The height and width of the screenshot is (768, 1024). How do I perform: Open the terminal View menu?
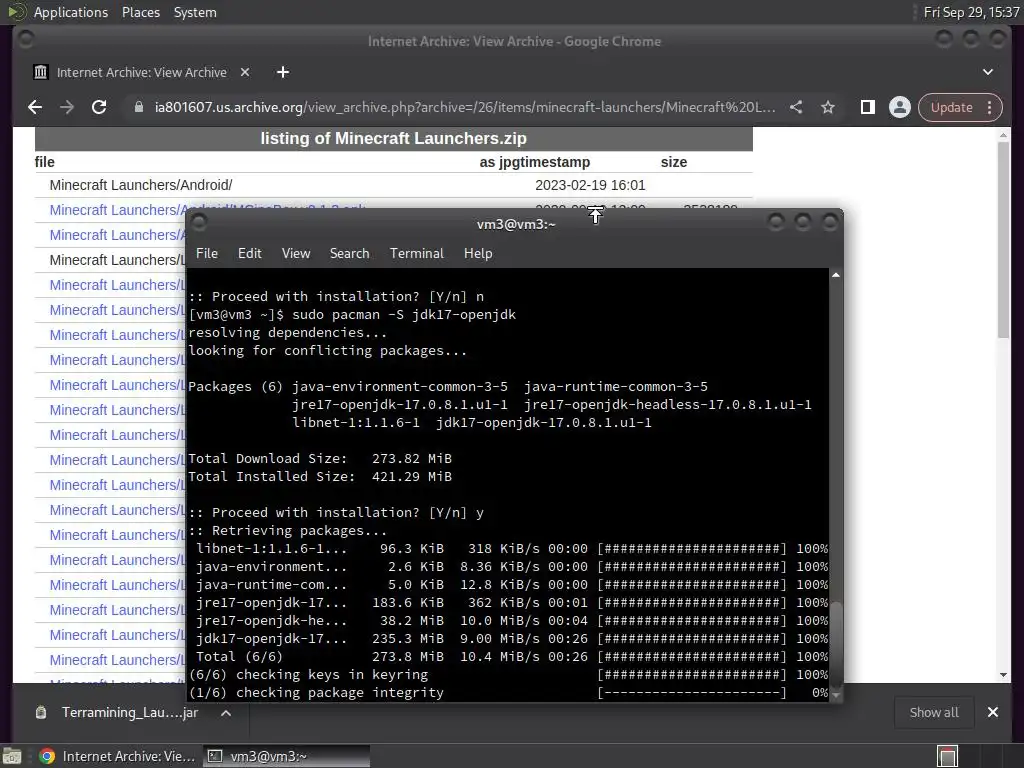296,253
